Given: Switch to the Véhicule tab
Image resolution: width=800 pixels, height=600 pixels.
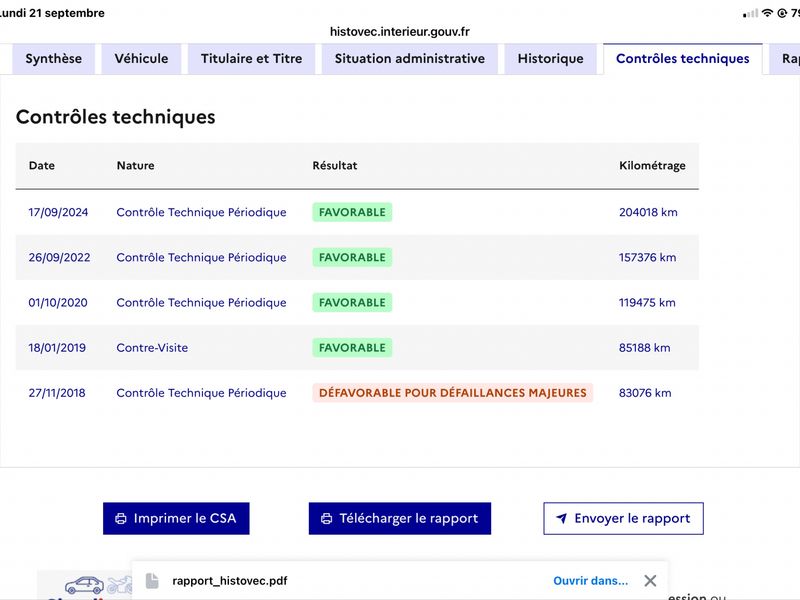Looking at the screenshot, I should [x=141, y=59].
